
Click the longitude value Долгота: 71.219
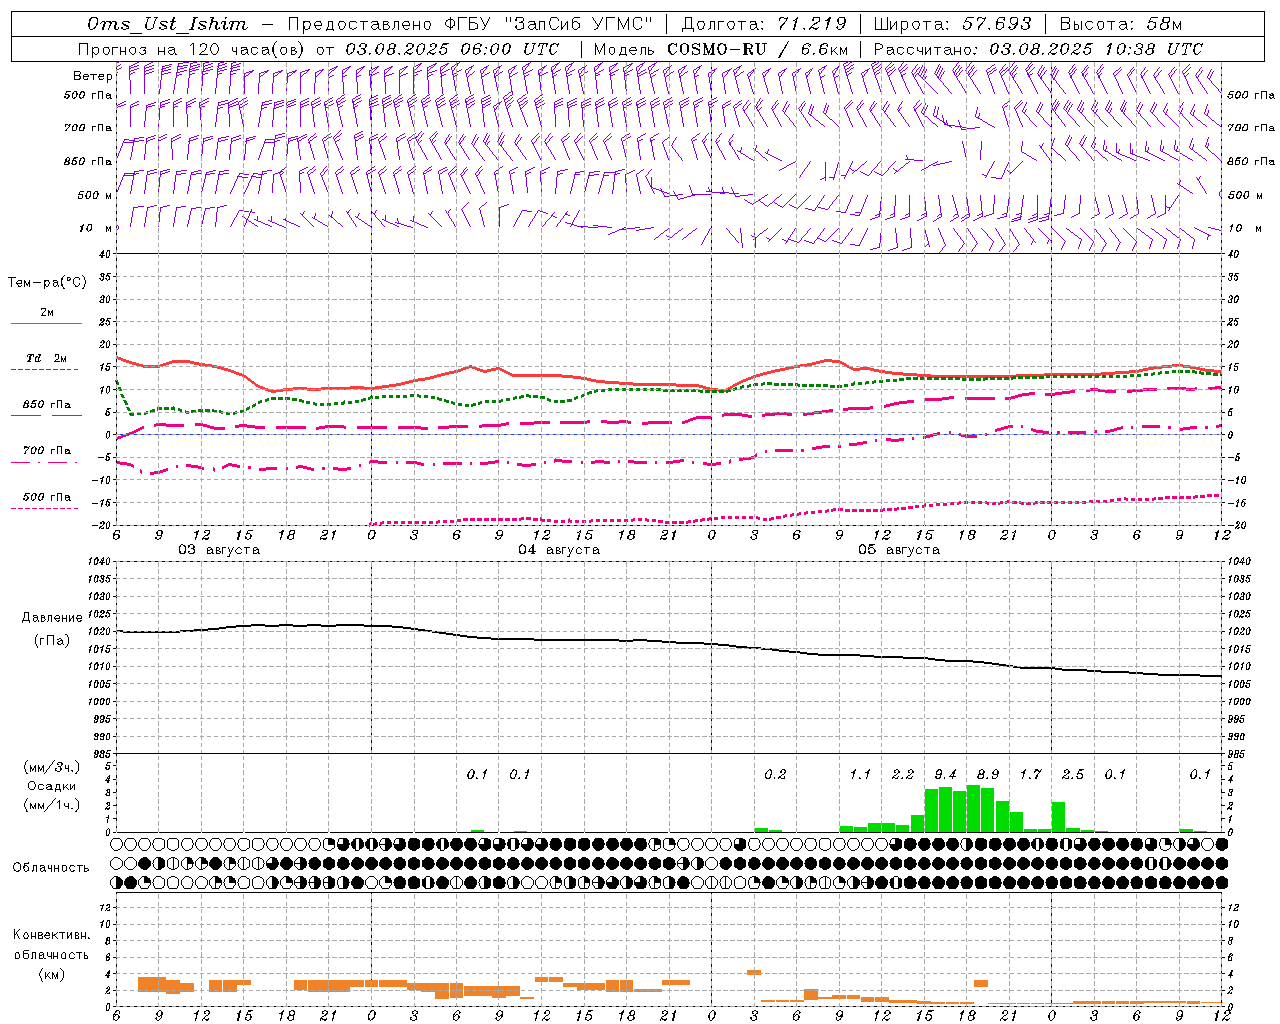pos(764,24)
